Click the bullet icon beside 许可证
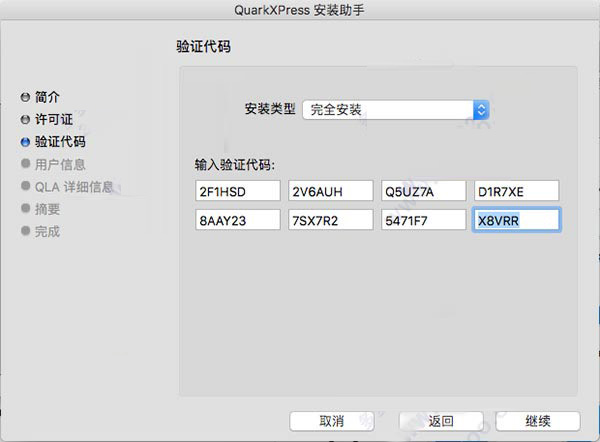The height and width of the screenshot is (442, 600). [25, 119]
